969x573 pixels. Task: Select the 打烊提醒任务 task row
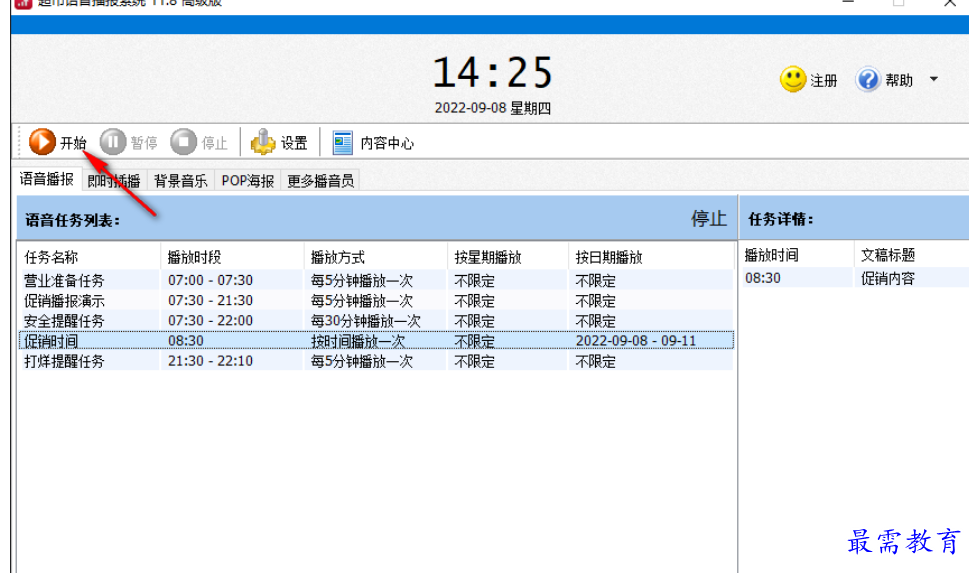(x=64, y=361)
